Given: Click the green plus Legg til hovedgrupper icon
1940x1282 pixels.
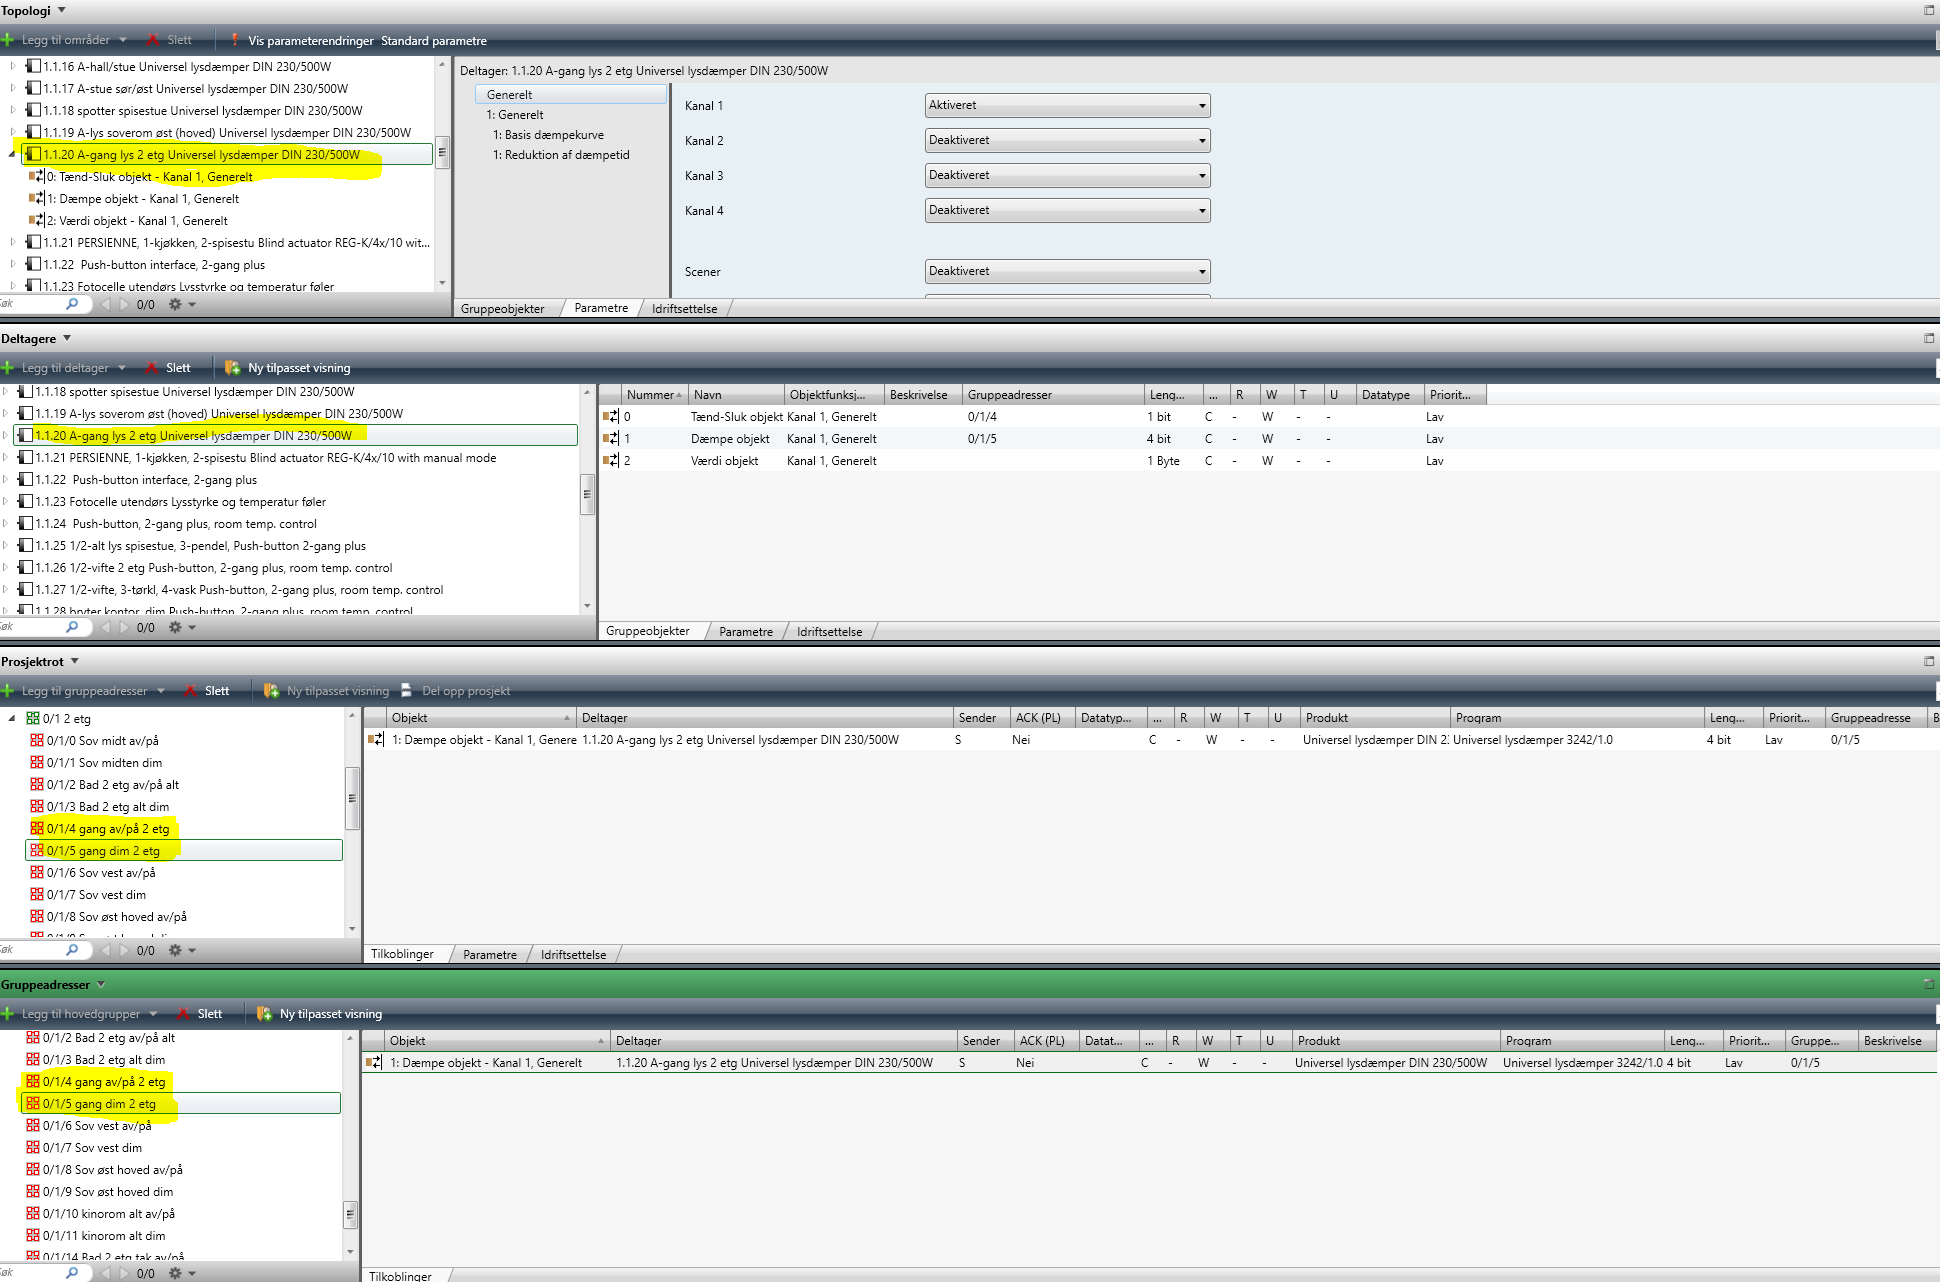Looking at the screenshot, I should click(8, 1014).
